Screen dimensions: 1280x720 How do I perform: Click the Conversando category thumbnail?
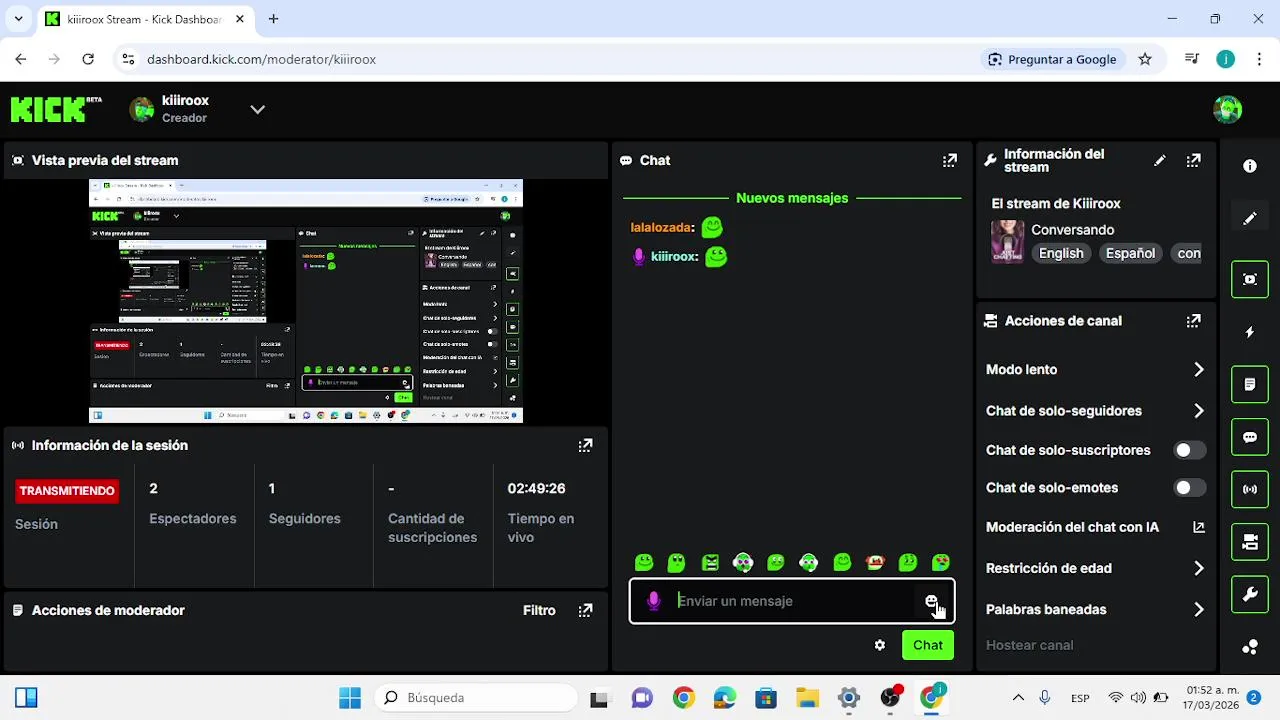(x=1007, y=241)
